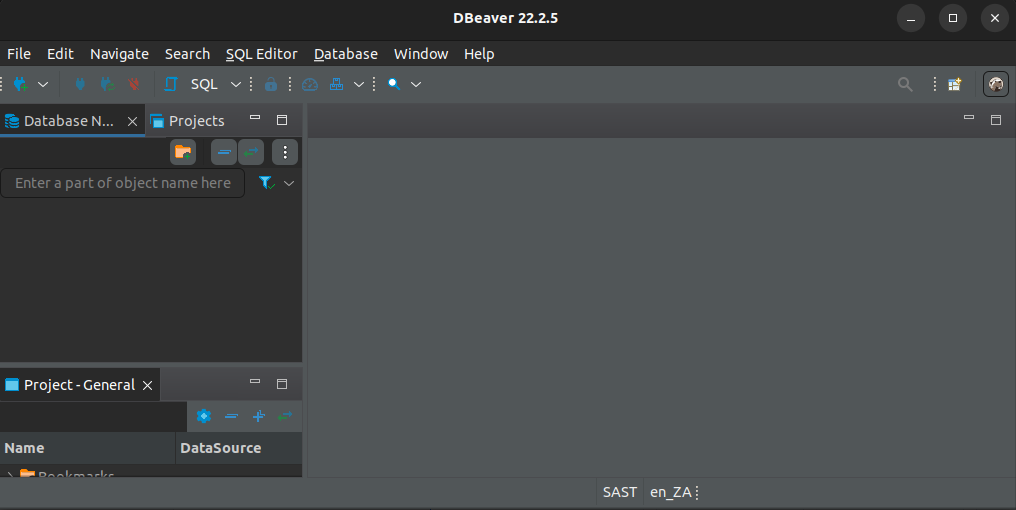1016x510 pixels.
Task: Open the Database menu
Action: tap(345, 54)
